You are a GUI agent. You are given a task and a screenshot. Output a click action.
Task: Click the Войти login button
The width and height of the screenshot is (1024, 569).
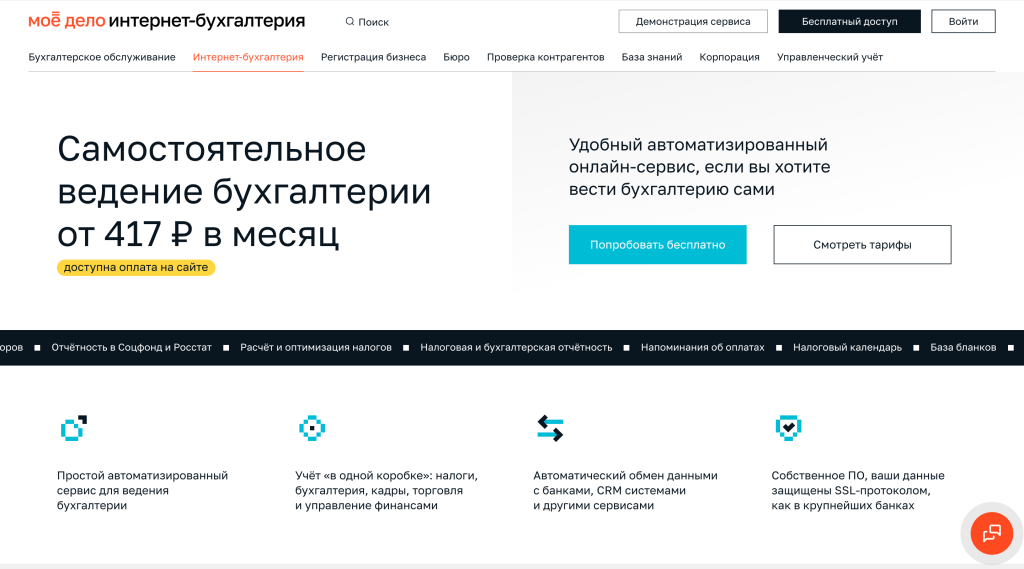(963, 21)
